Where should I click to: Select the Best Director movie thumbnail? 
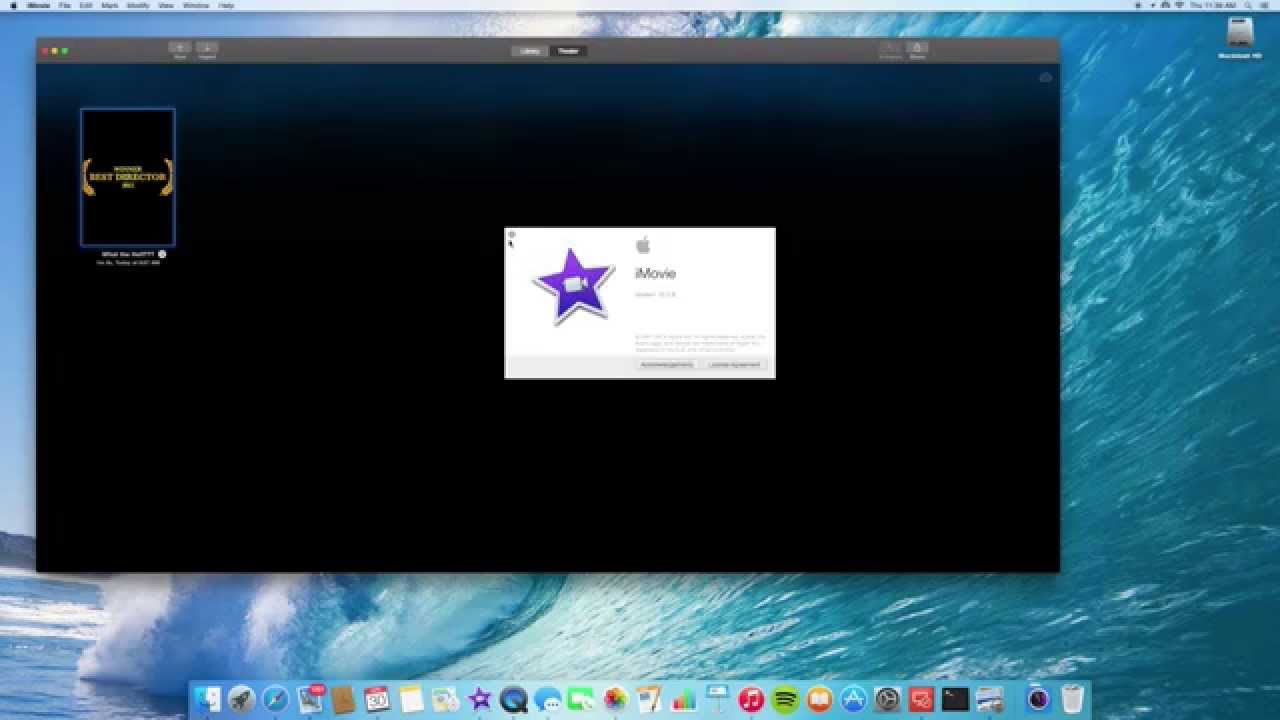point(128,177)
